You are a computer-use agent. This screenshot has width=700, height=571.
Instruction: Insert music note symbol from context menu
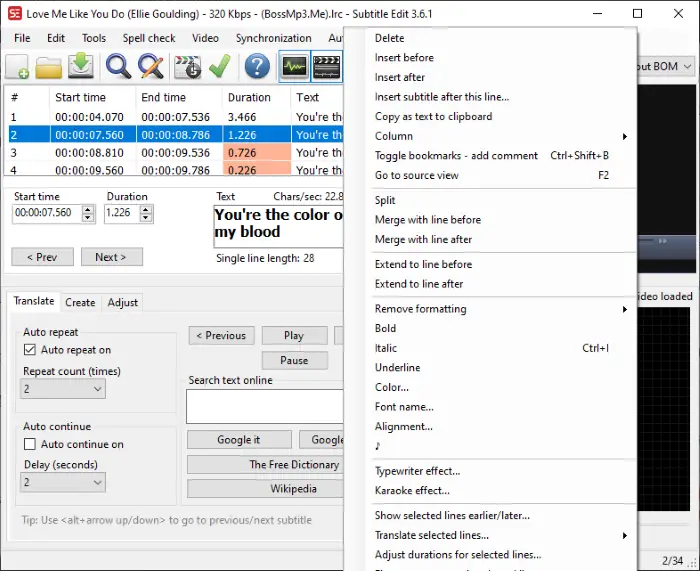(378, 446)
